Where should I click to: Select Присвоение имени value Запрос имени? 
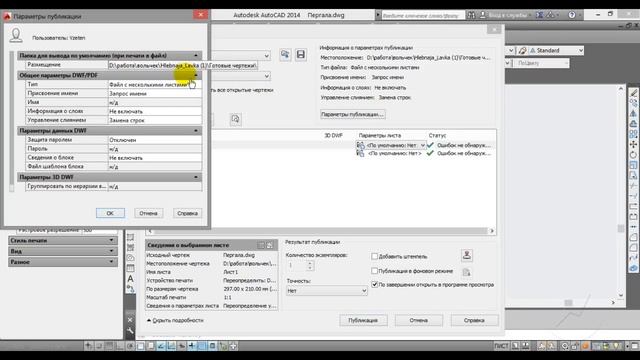[155, 93]
